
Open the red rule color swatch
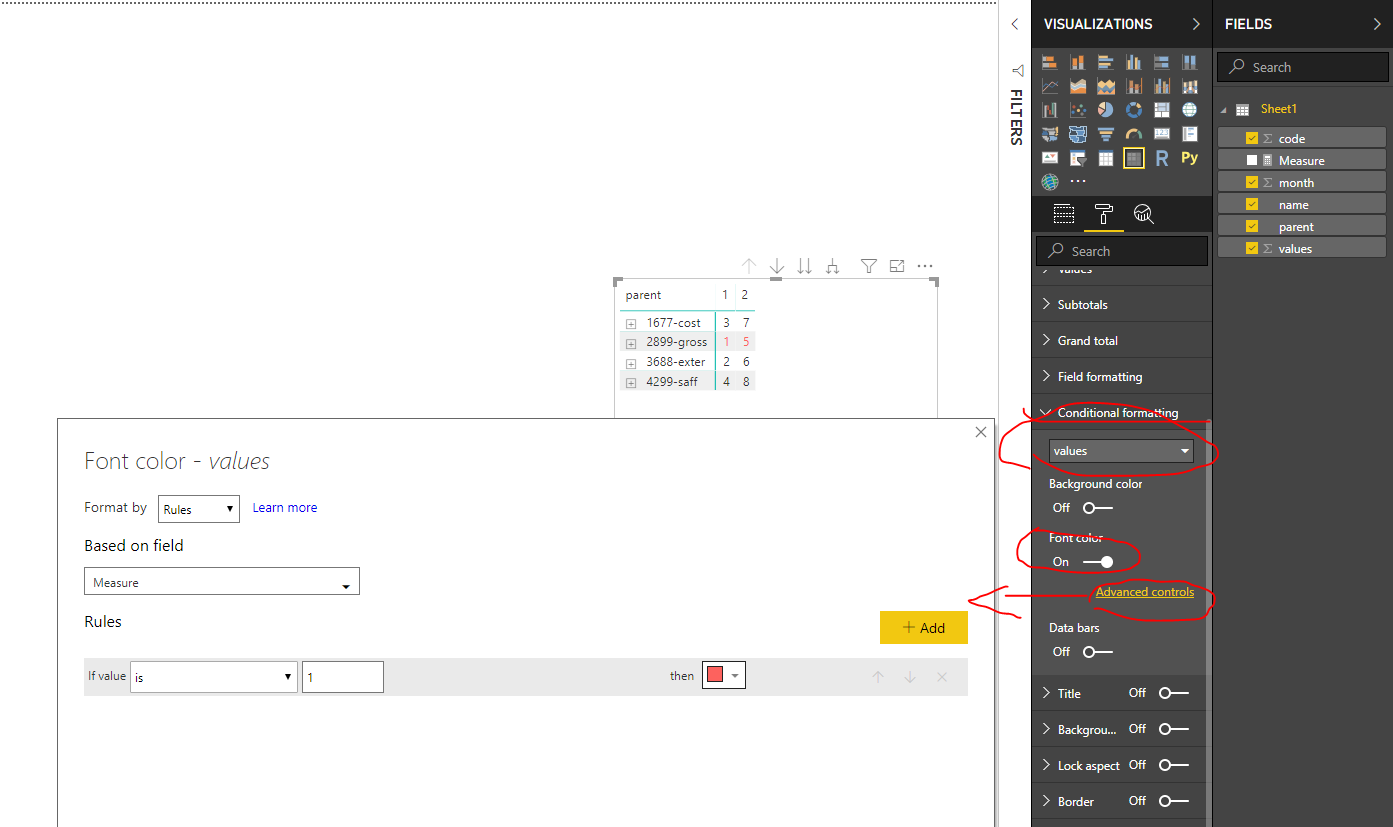(x=724, y=676)
